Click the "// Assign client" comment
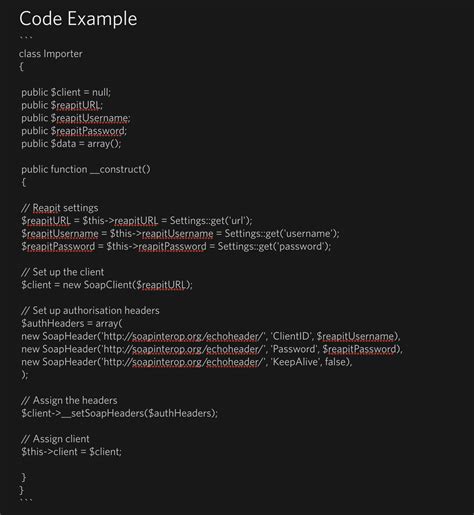The width and height of the screenshot is (474, 515). [55, 439]
